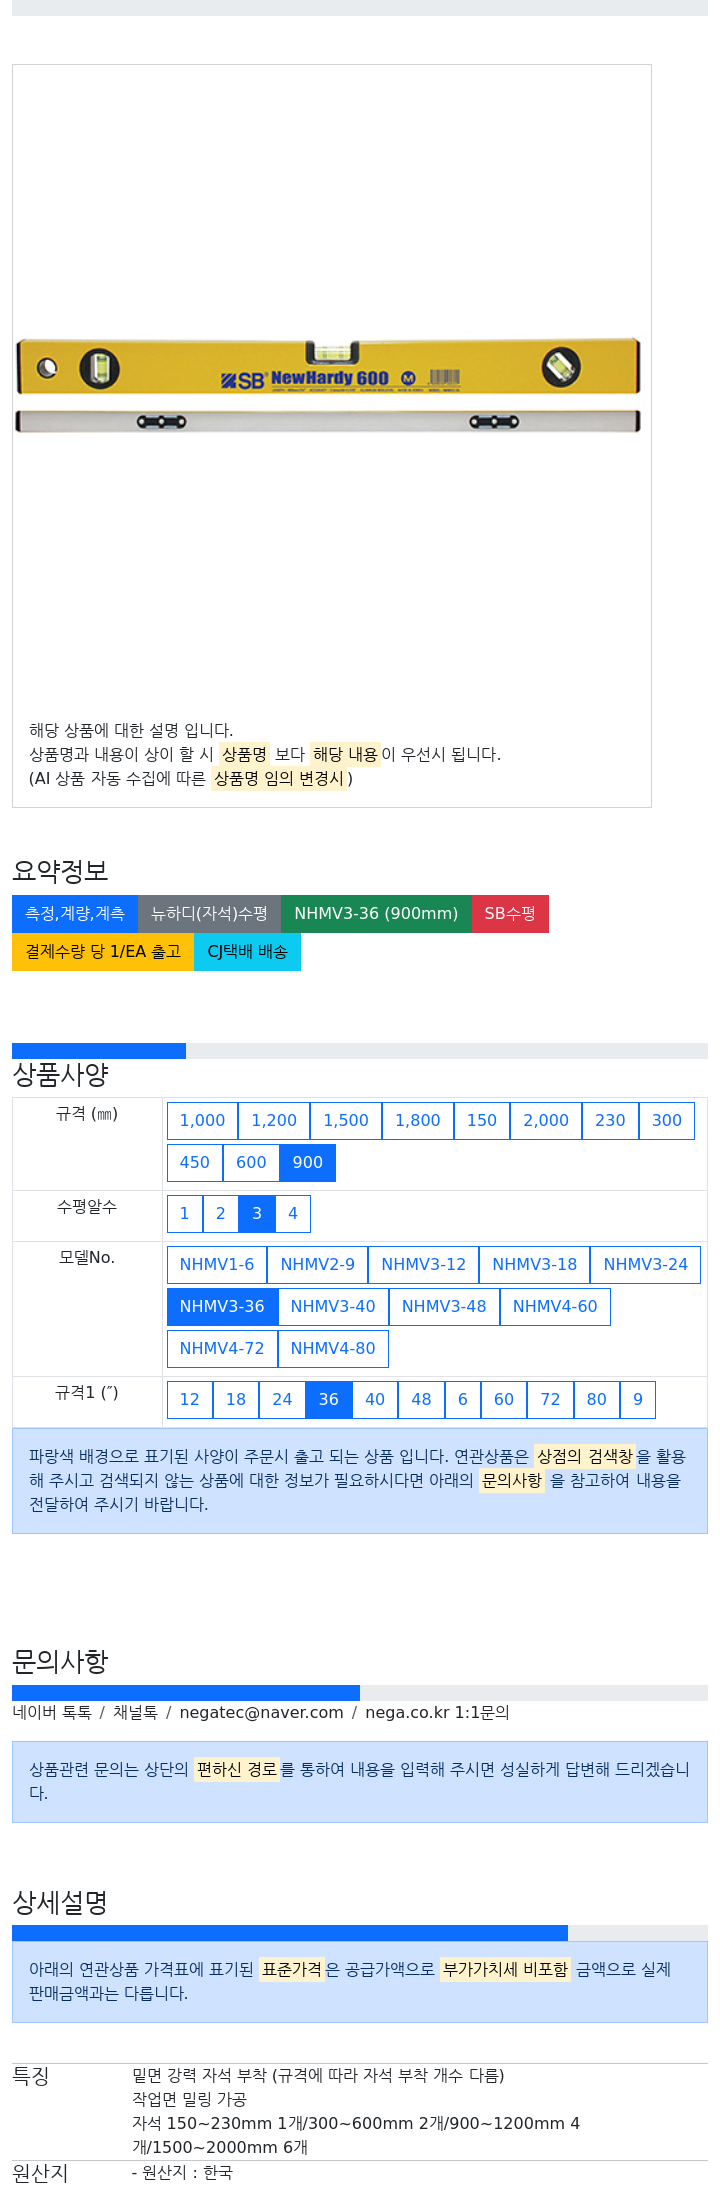720x2193 pixels.
Task: Choose 72 in the 규격1 inch row
Action: click(550, 1399)
